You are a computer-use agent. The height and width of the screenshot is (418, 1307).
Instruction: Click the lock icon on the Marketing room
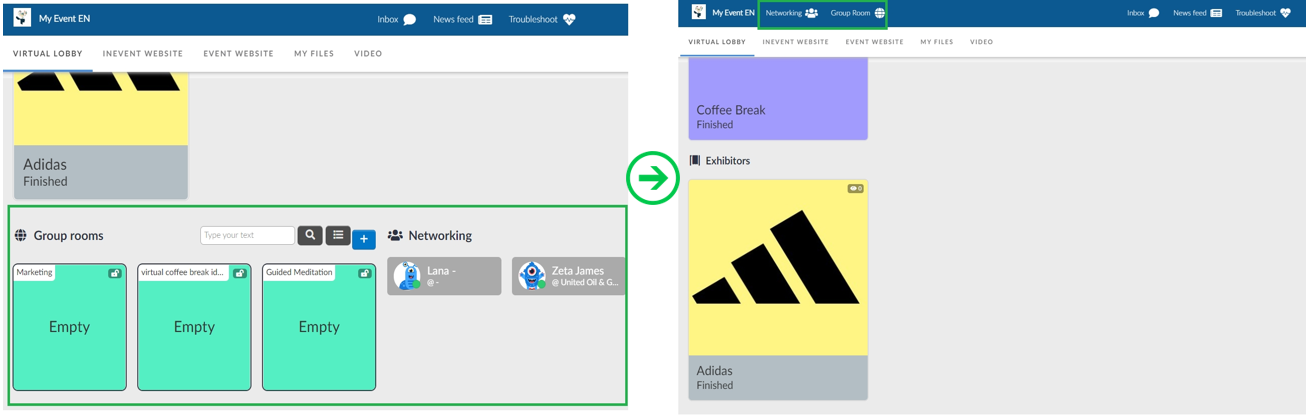tap(115, 273)
